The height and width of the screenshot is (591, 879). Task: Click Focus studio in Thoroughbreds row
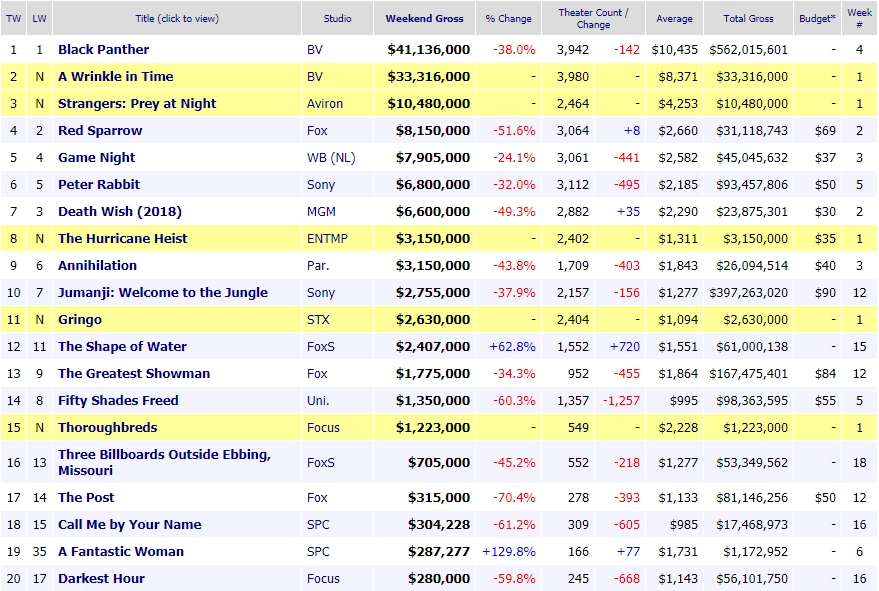click(323, 427)
